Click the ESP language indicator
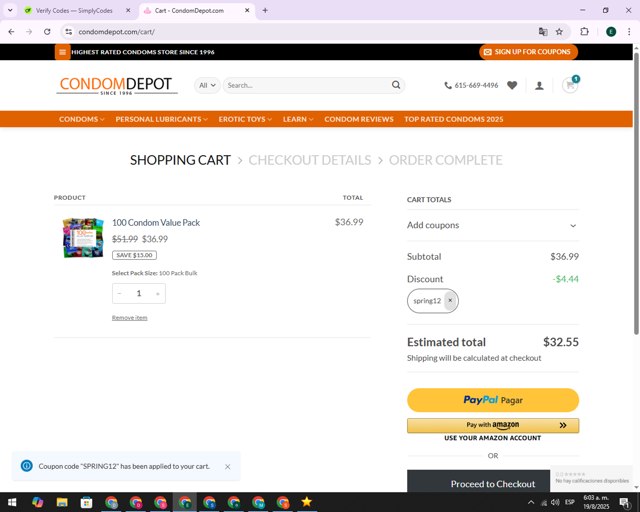 [x=570, y=502]
